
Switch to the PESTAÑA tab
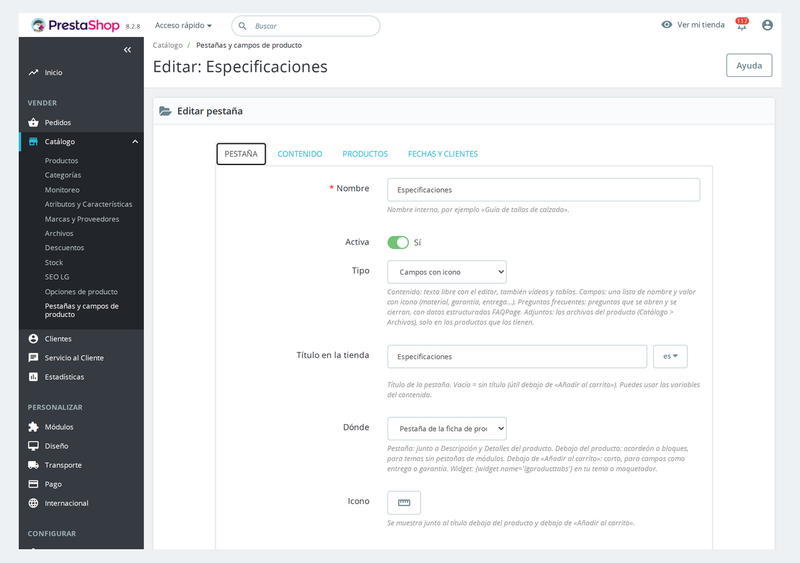click(x=241, y=154)
